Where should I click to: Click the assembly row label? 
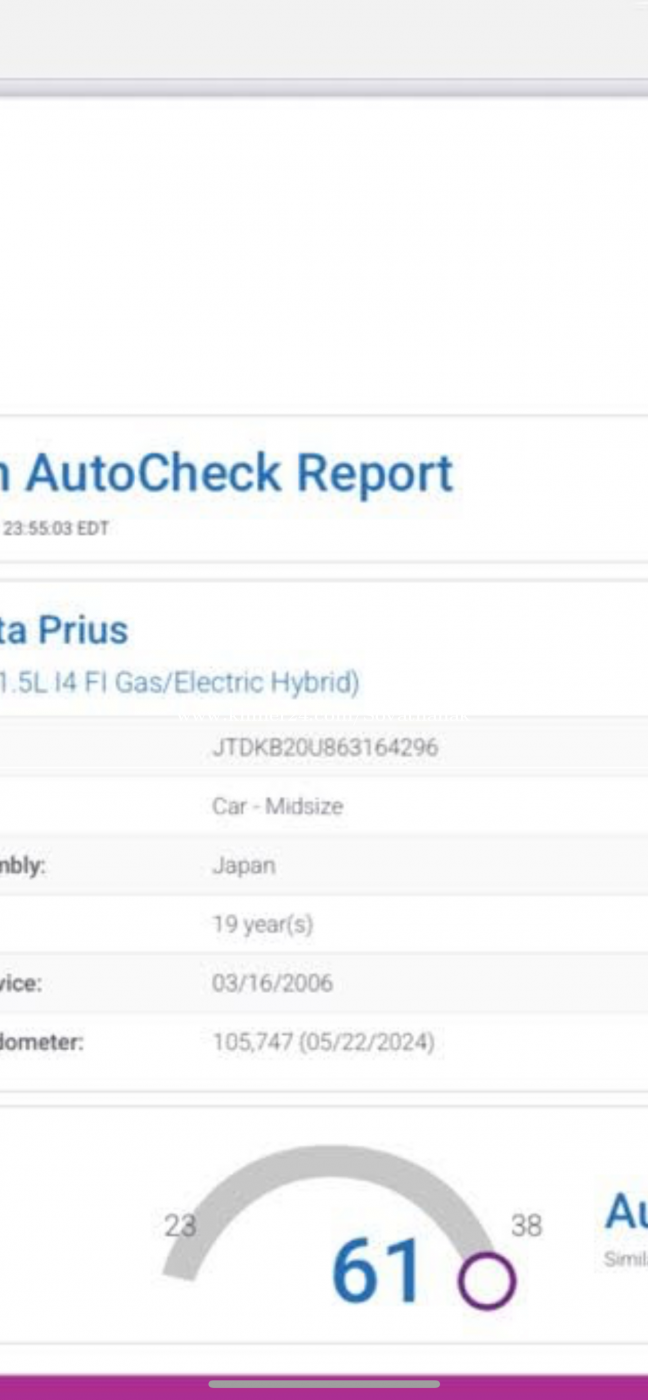click(23, 865)
